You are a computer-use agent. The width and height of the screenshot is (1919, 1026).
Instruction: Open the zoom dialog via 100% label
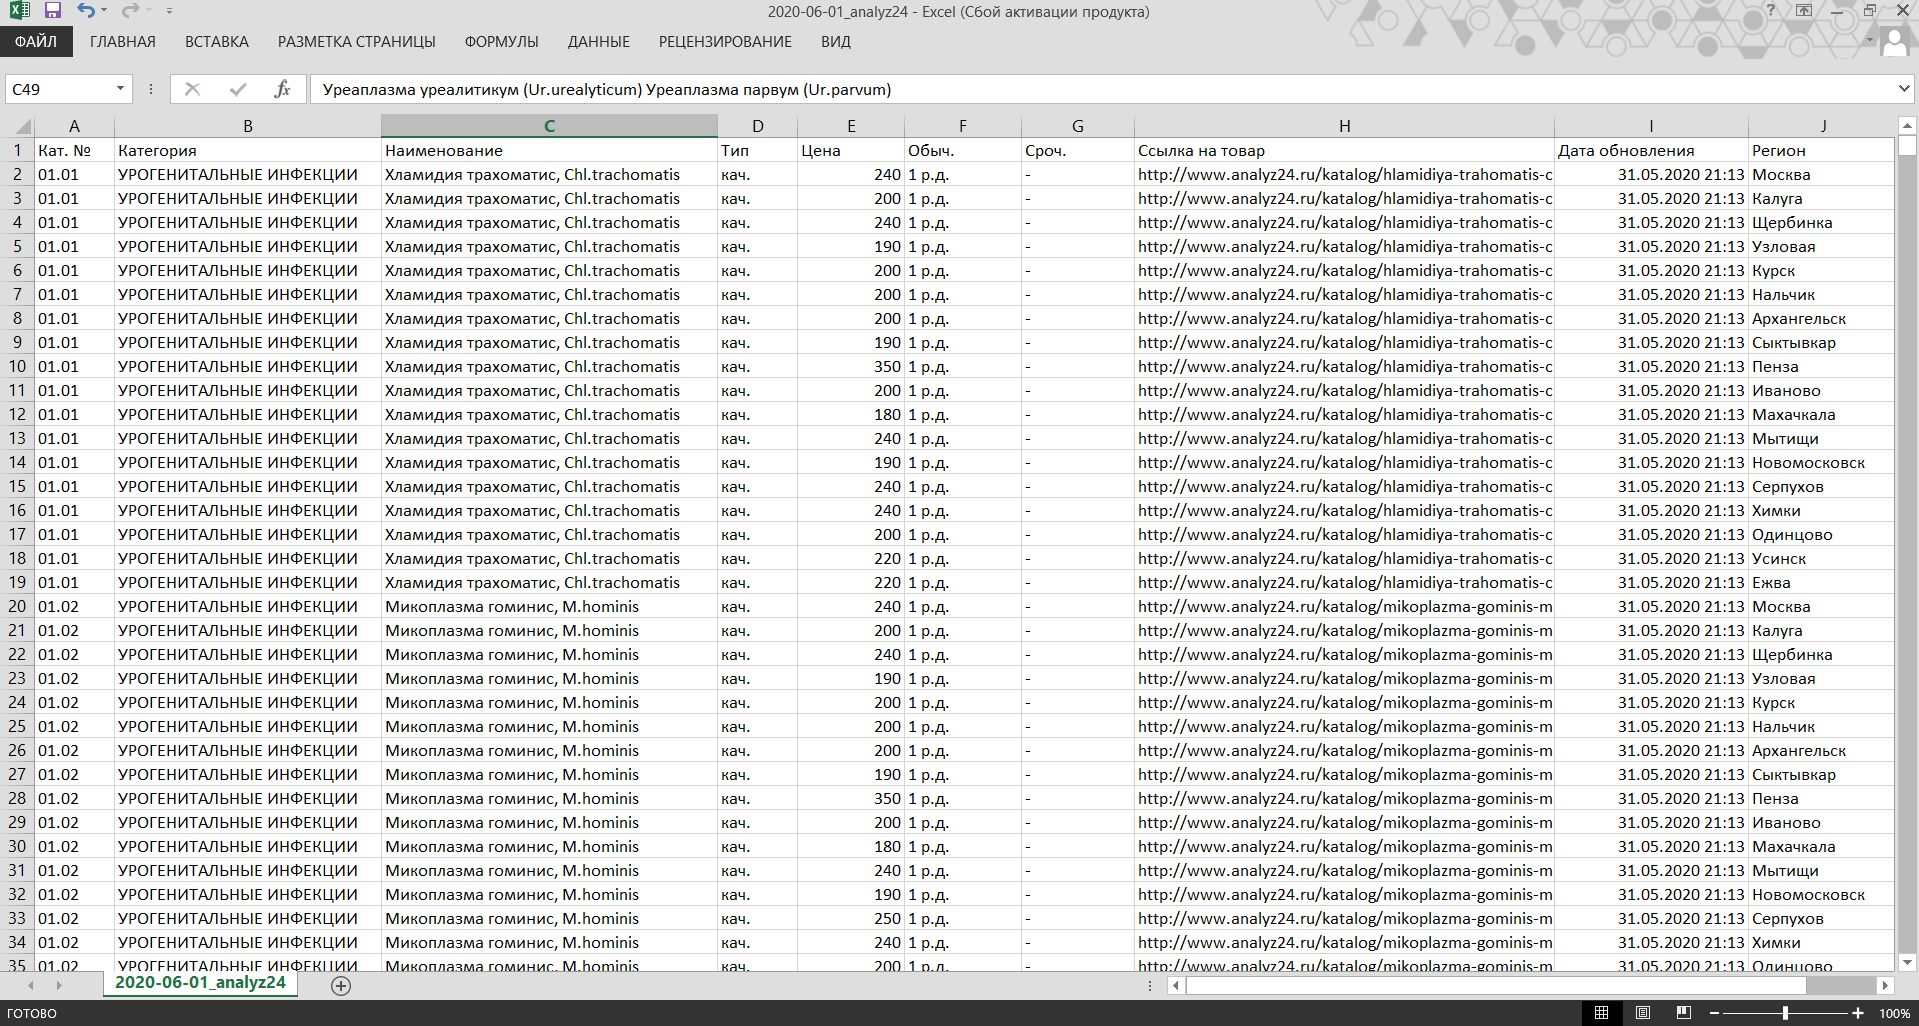[1895, 1013]
